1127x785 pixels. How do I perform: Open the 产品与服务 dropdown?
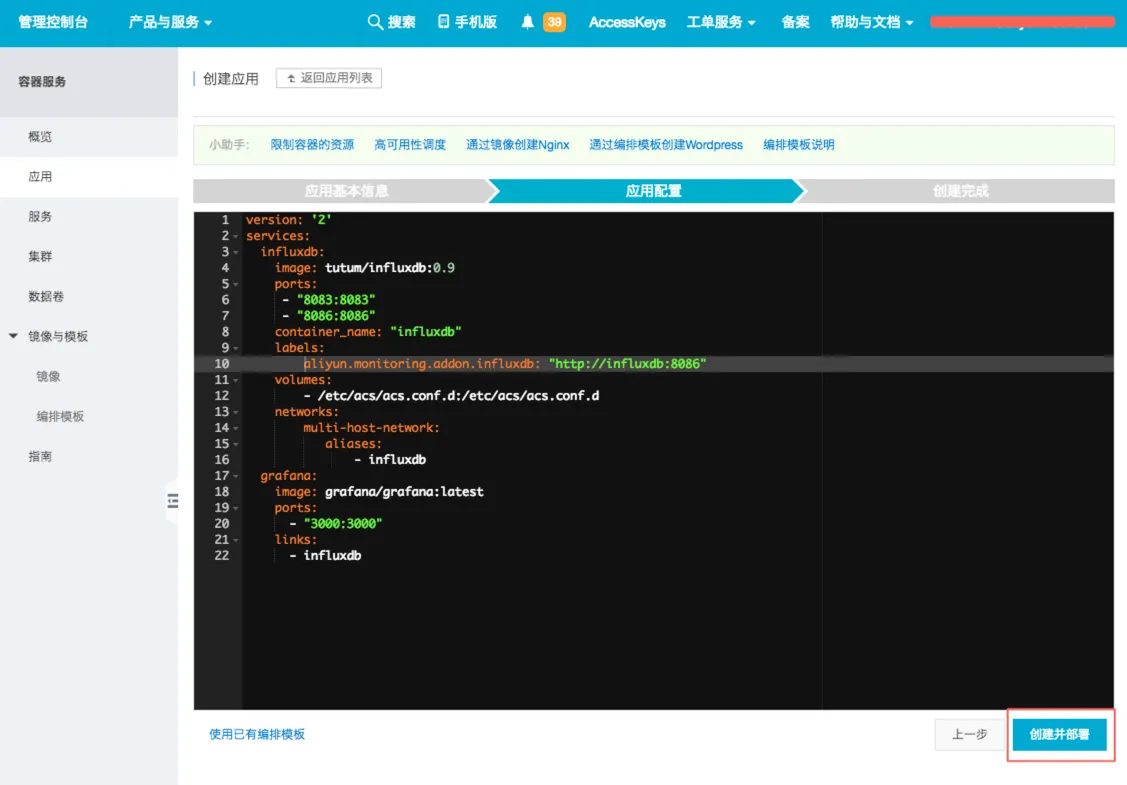[x=170, y=22]
